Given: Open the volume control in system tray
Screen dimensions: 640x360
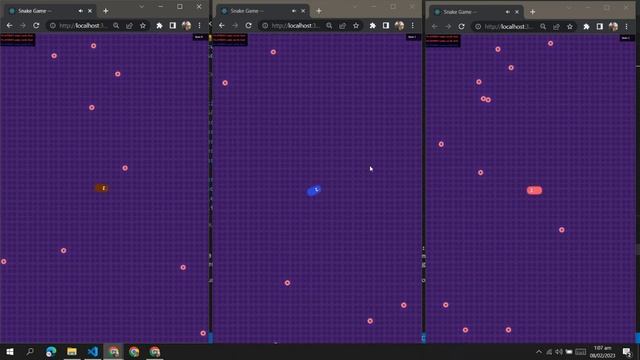Looking at the screenshot, I should (x=559, y=352).
